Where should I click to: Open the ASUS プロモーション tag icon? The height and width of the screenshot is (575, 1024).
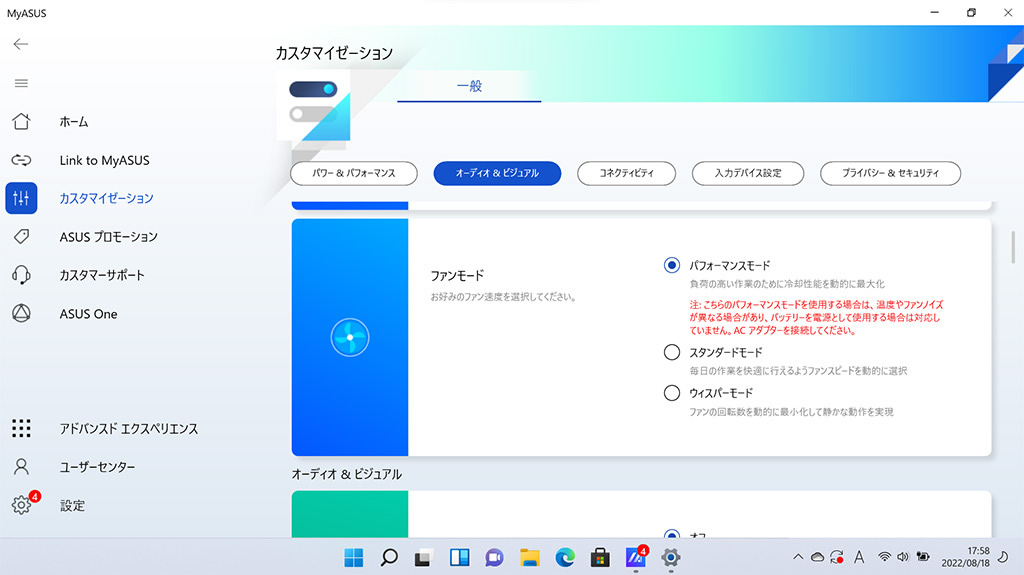(x=21, y=237)
